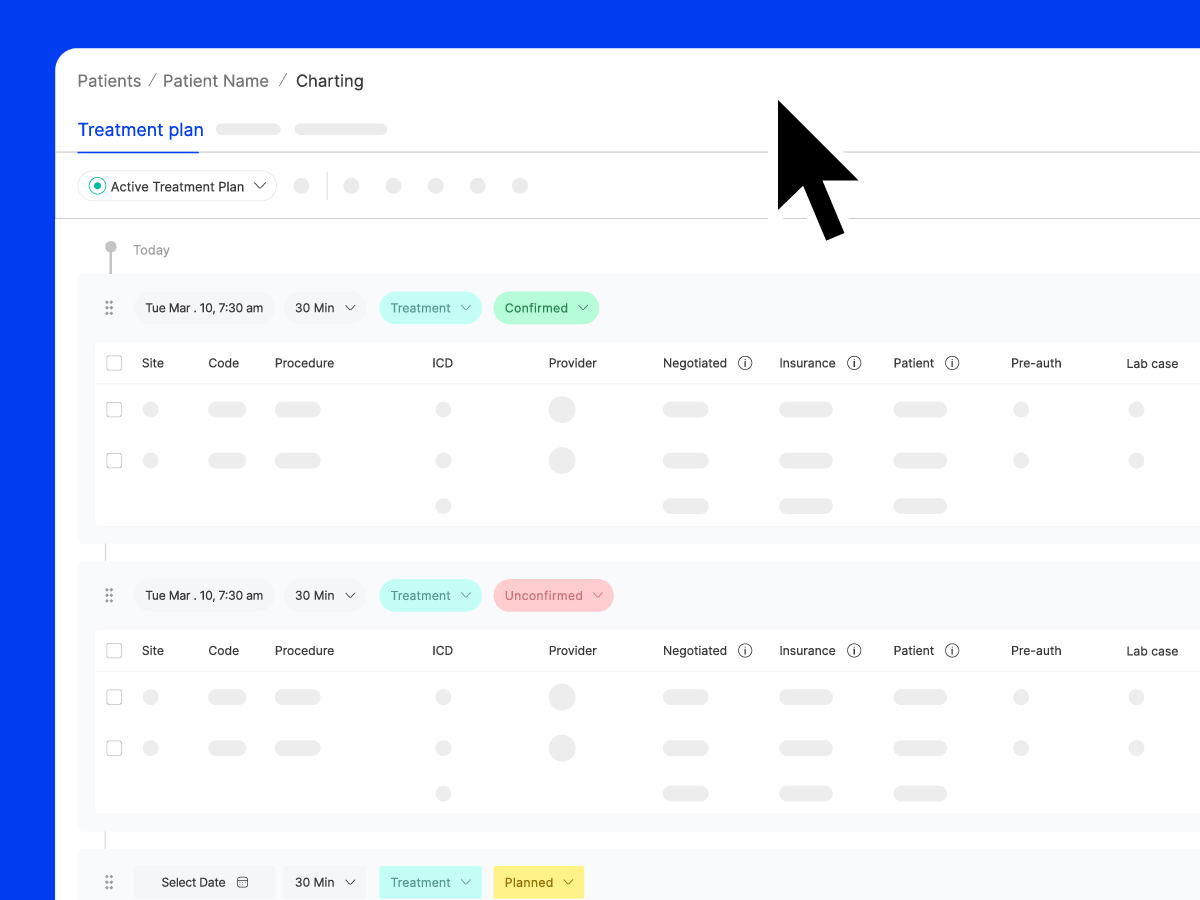This screenshot has height=900, width=1200.
Task: Open the 30 Min dropdown of Planned appointment
Action: point(325,882)
